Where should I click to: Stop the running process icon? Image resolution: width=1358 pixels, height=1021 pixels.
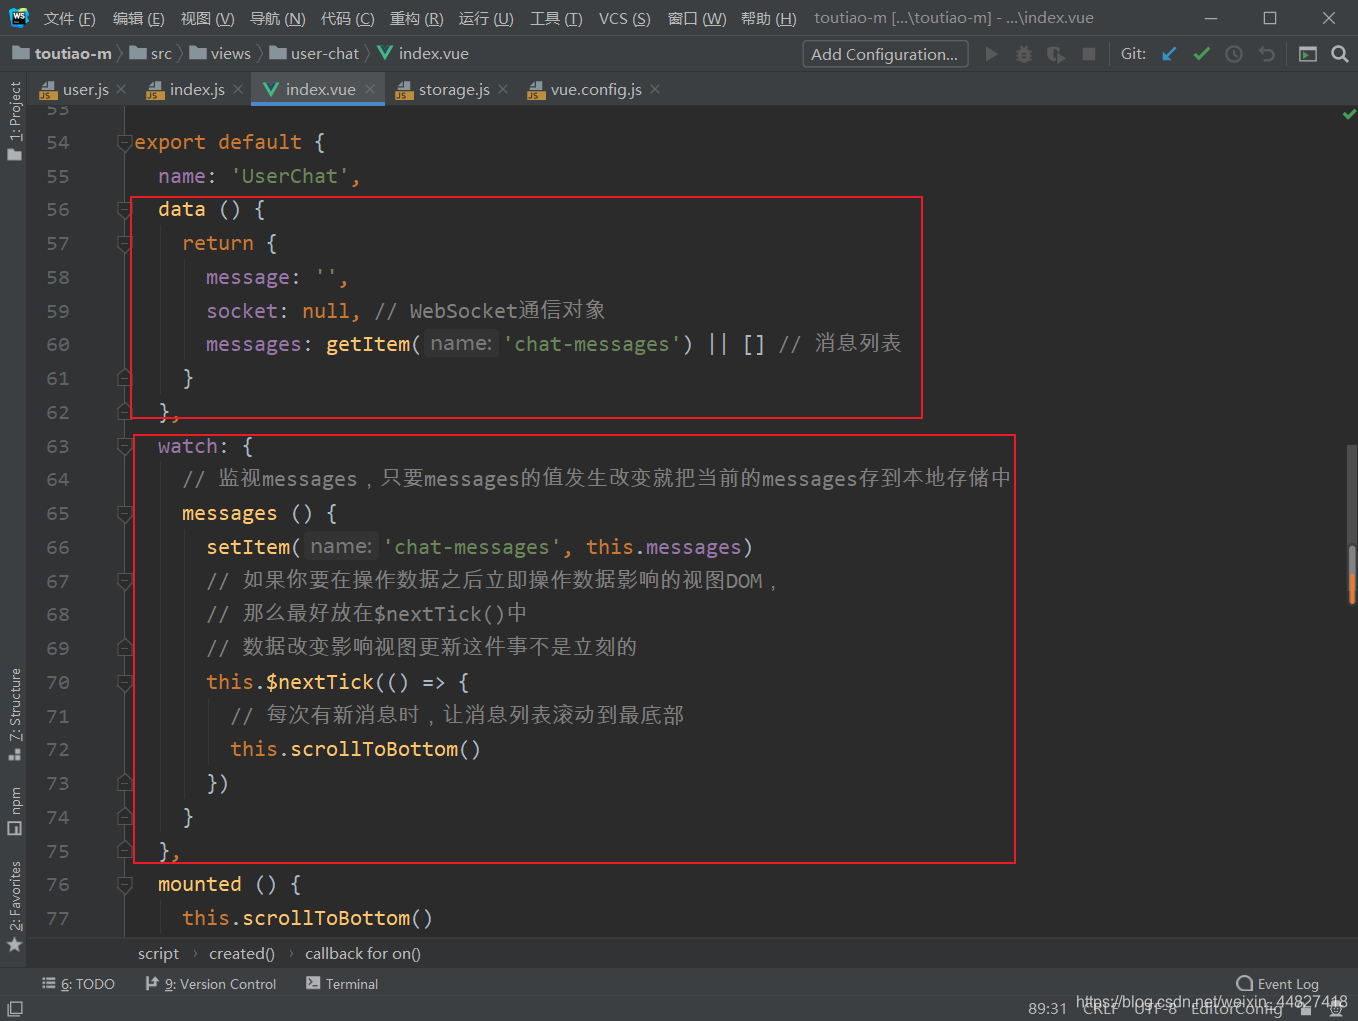coord(1089,54)
